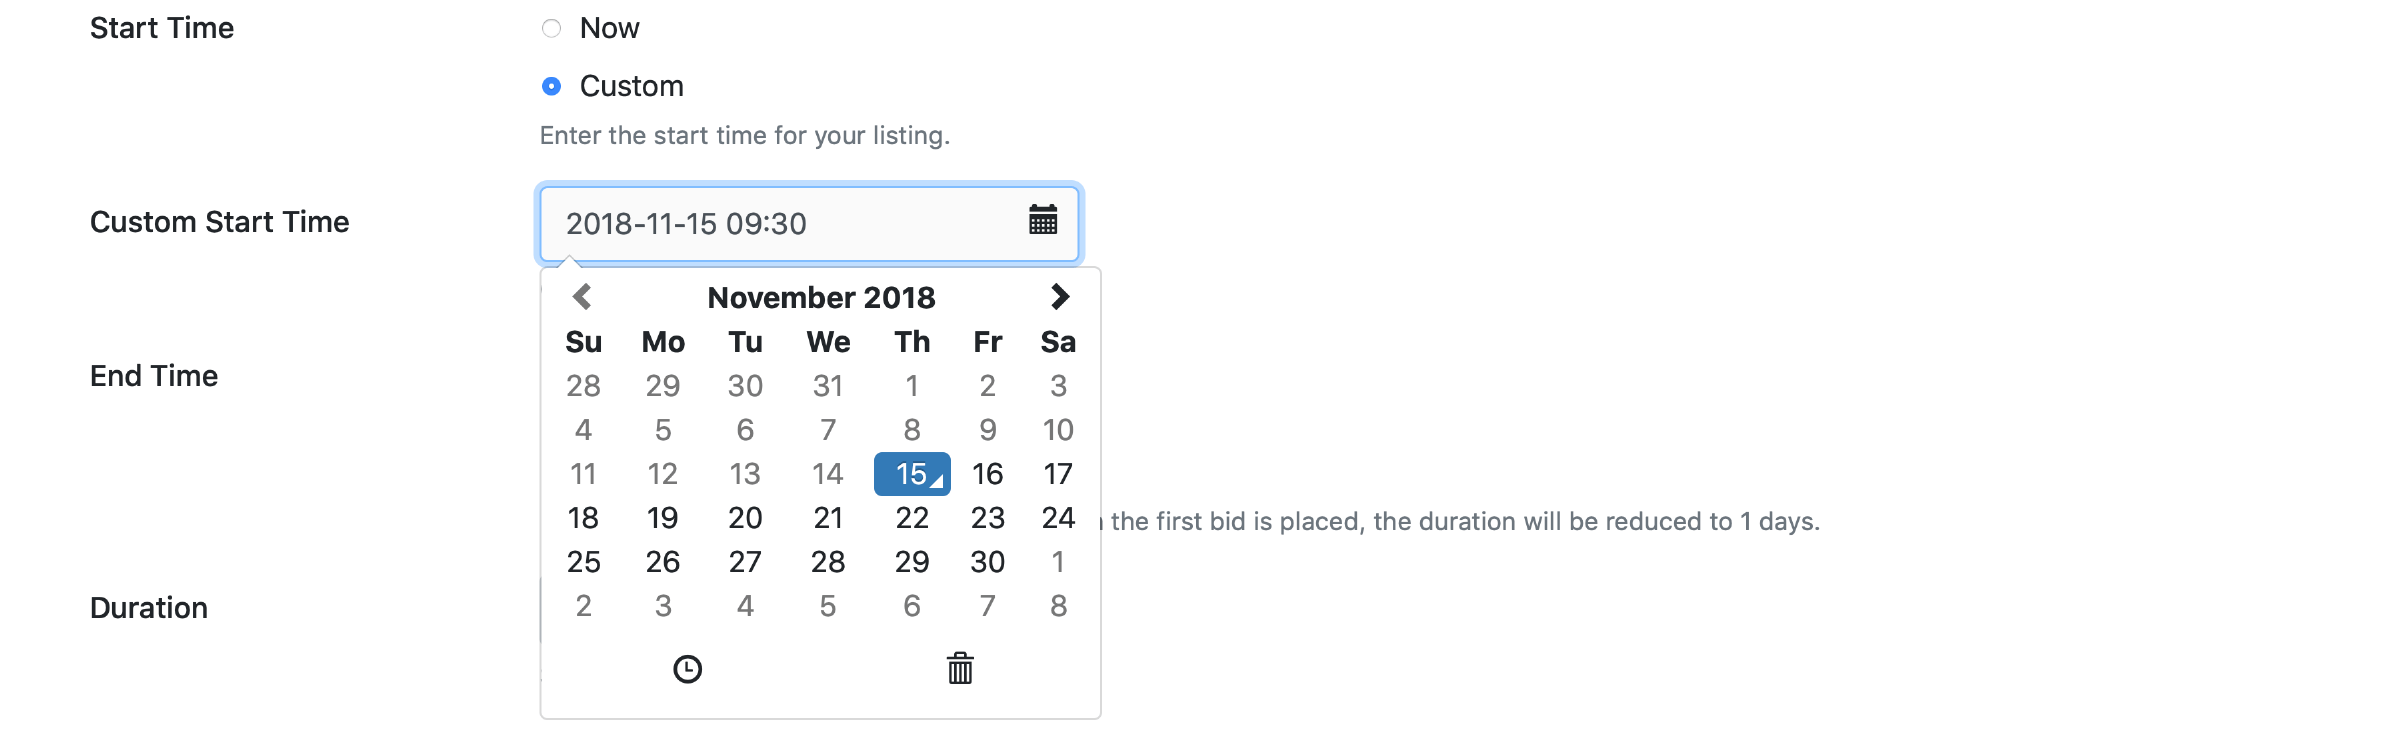Choose November 19 in the calendar
This screenshot has width=2400, height=736.
pyautogui.click(x=662, y=518)
